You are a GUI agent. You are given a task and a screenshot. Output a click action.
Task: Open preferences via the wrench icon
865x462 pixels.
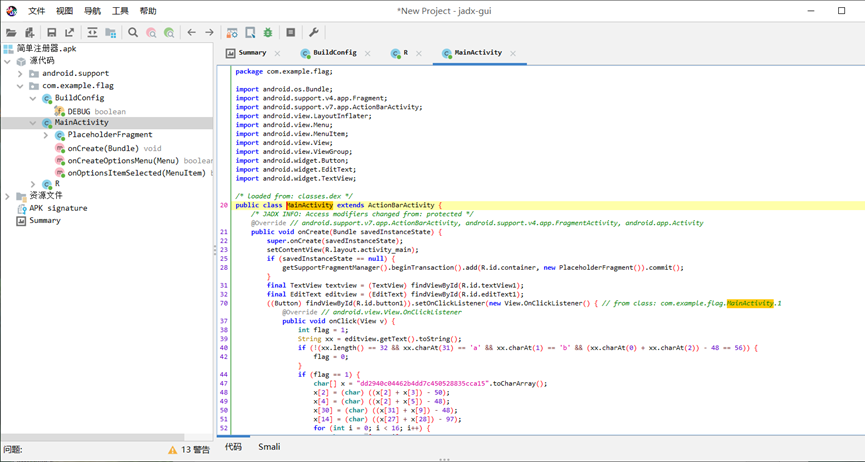313,33
